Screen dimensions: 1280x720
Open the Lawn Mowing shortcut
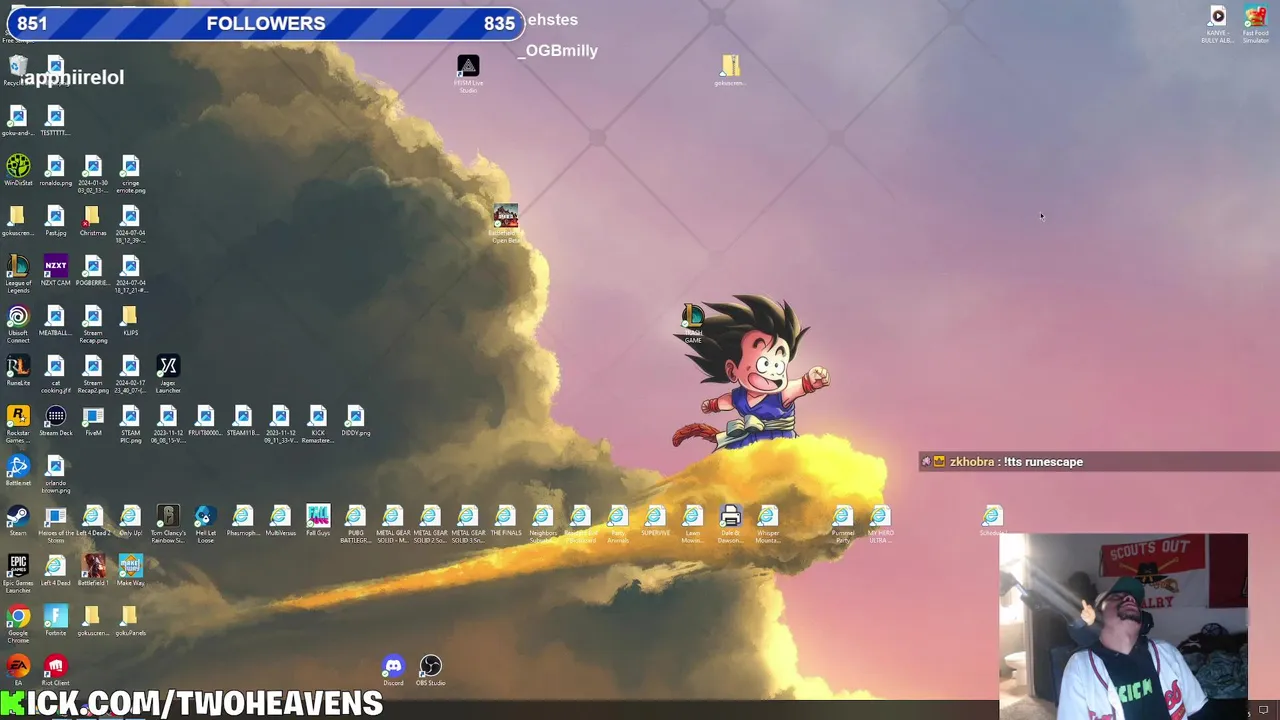[x=693, y=524]
